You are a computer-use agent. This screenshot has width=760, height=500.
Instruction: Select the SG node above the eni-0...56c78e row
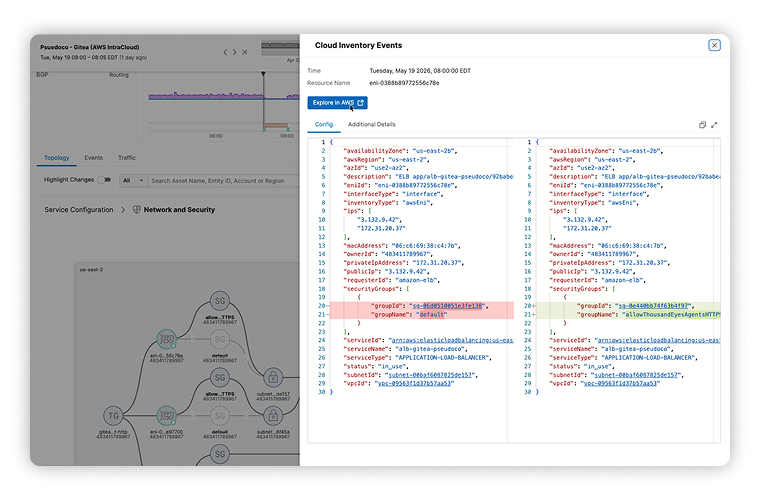(220, 301)
